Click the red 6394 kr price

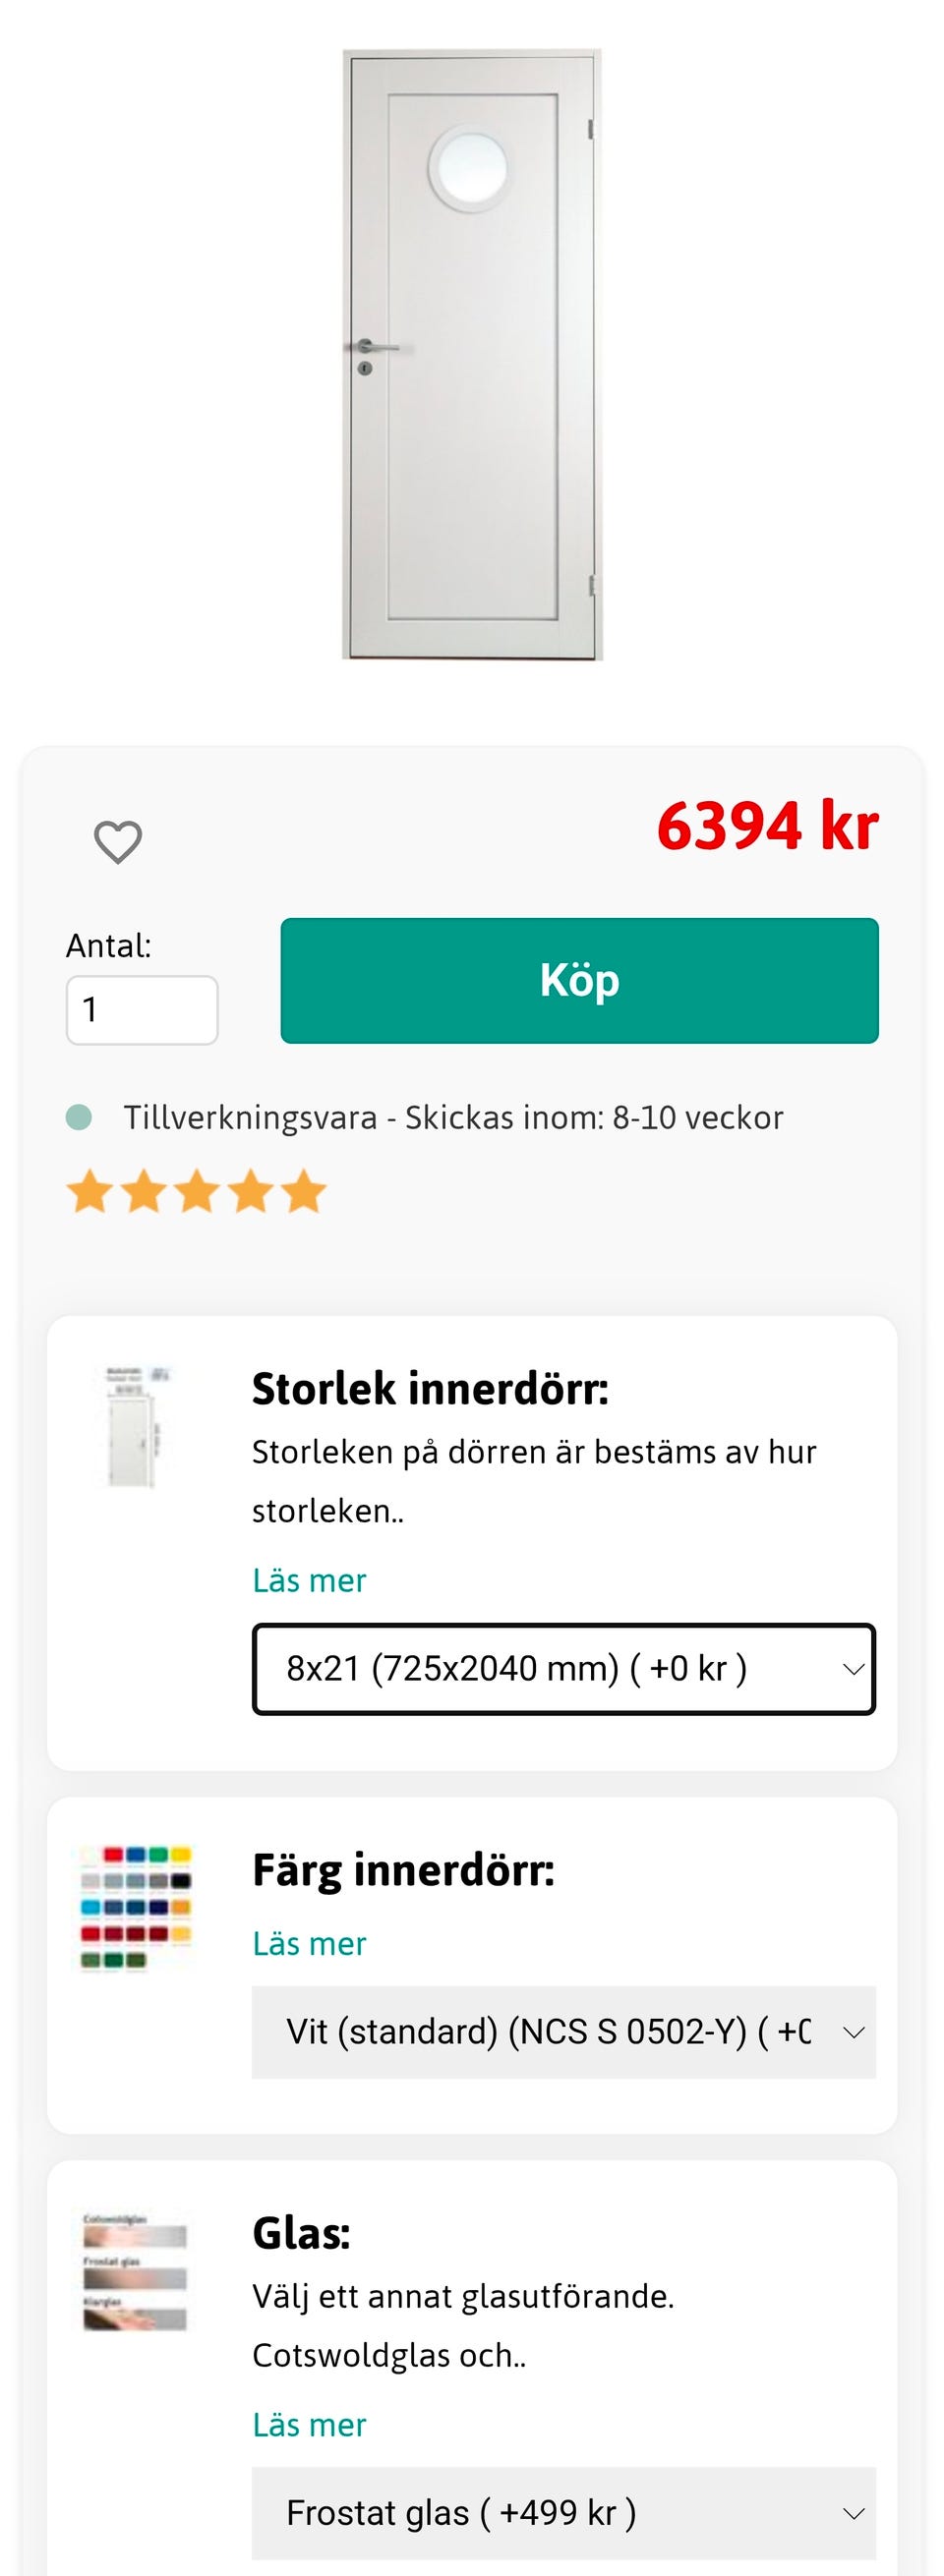(767, 827)
